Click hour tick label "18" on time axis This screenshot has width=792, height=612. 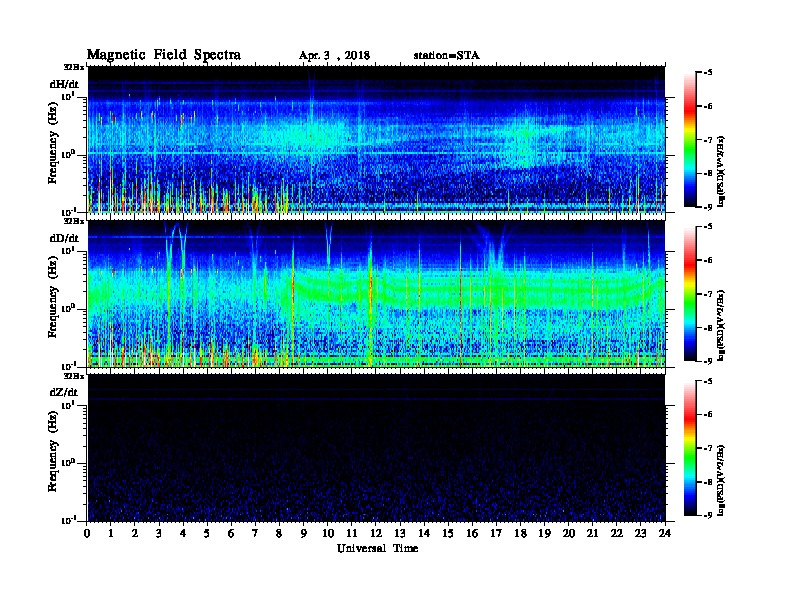tap(520, 534)
